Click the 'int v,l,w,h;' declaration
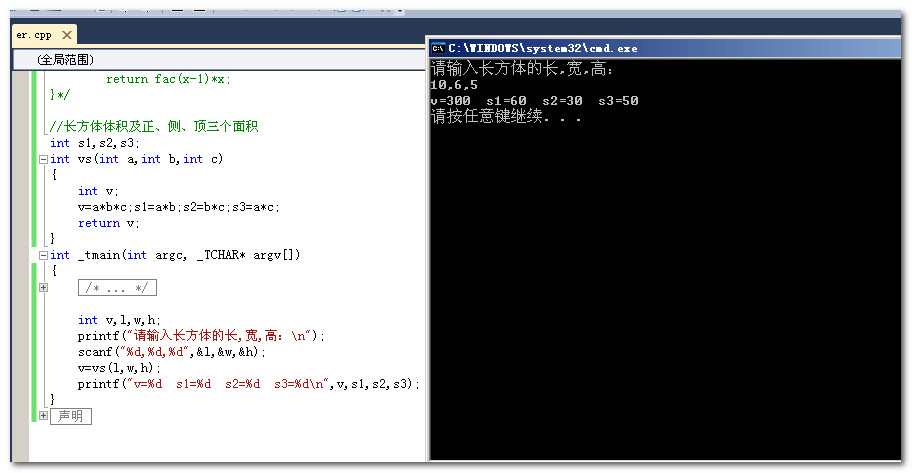This screenshot has height=473, width=912. [119, 320]
